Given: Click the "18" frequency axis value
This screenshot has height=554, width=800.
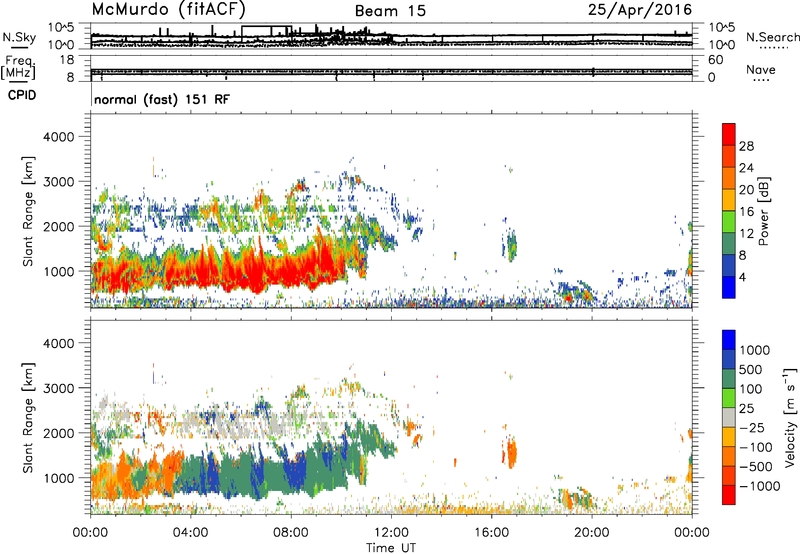Looking at the screenshot, I should pos(67,60).
